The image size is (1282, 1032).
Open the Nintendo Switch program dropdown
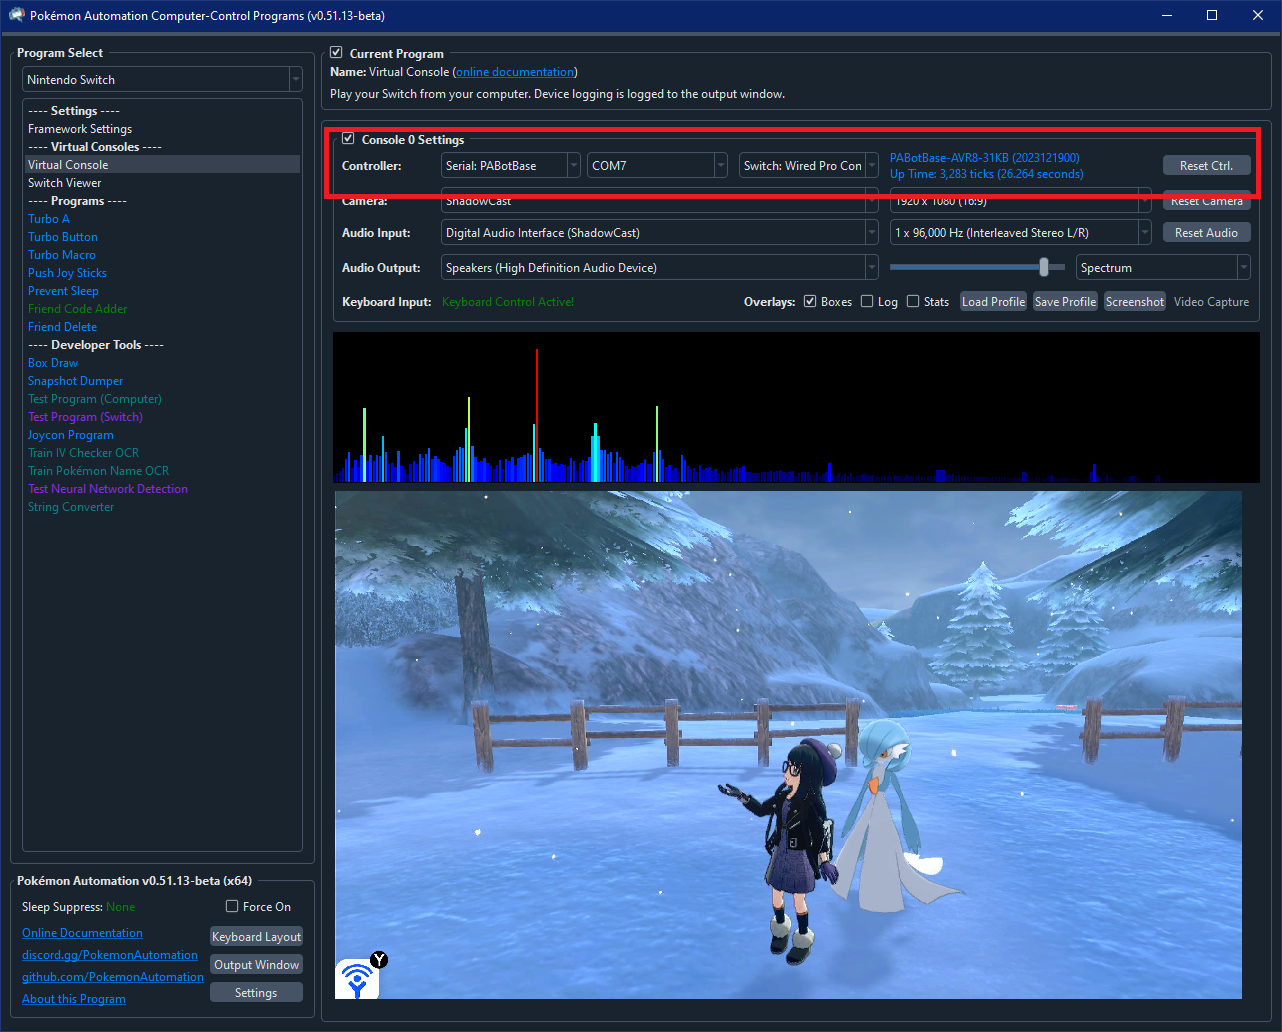162,80
